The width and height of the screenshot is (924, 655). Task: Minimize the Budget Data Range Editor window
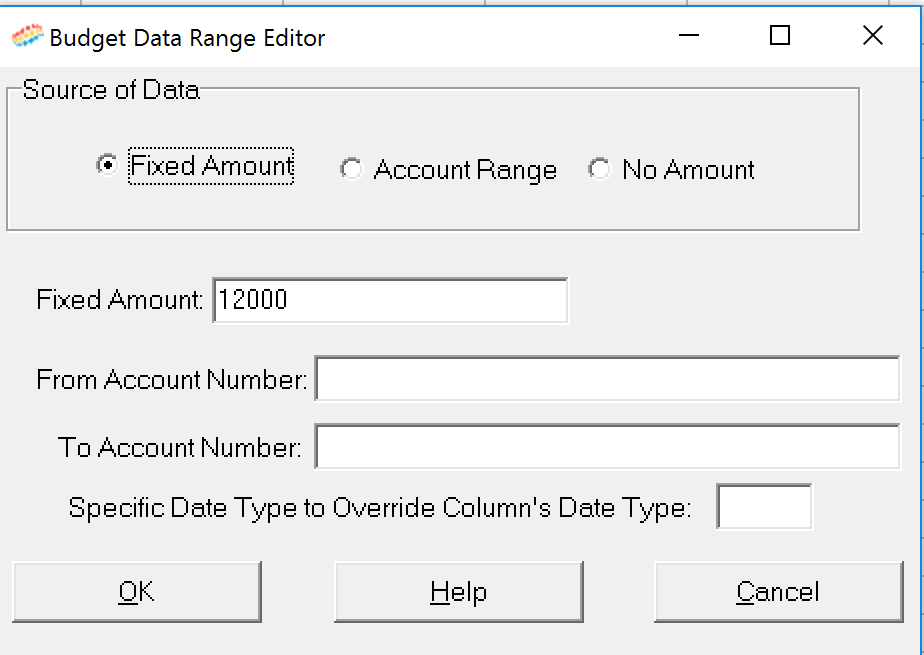tap(688, 36)
